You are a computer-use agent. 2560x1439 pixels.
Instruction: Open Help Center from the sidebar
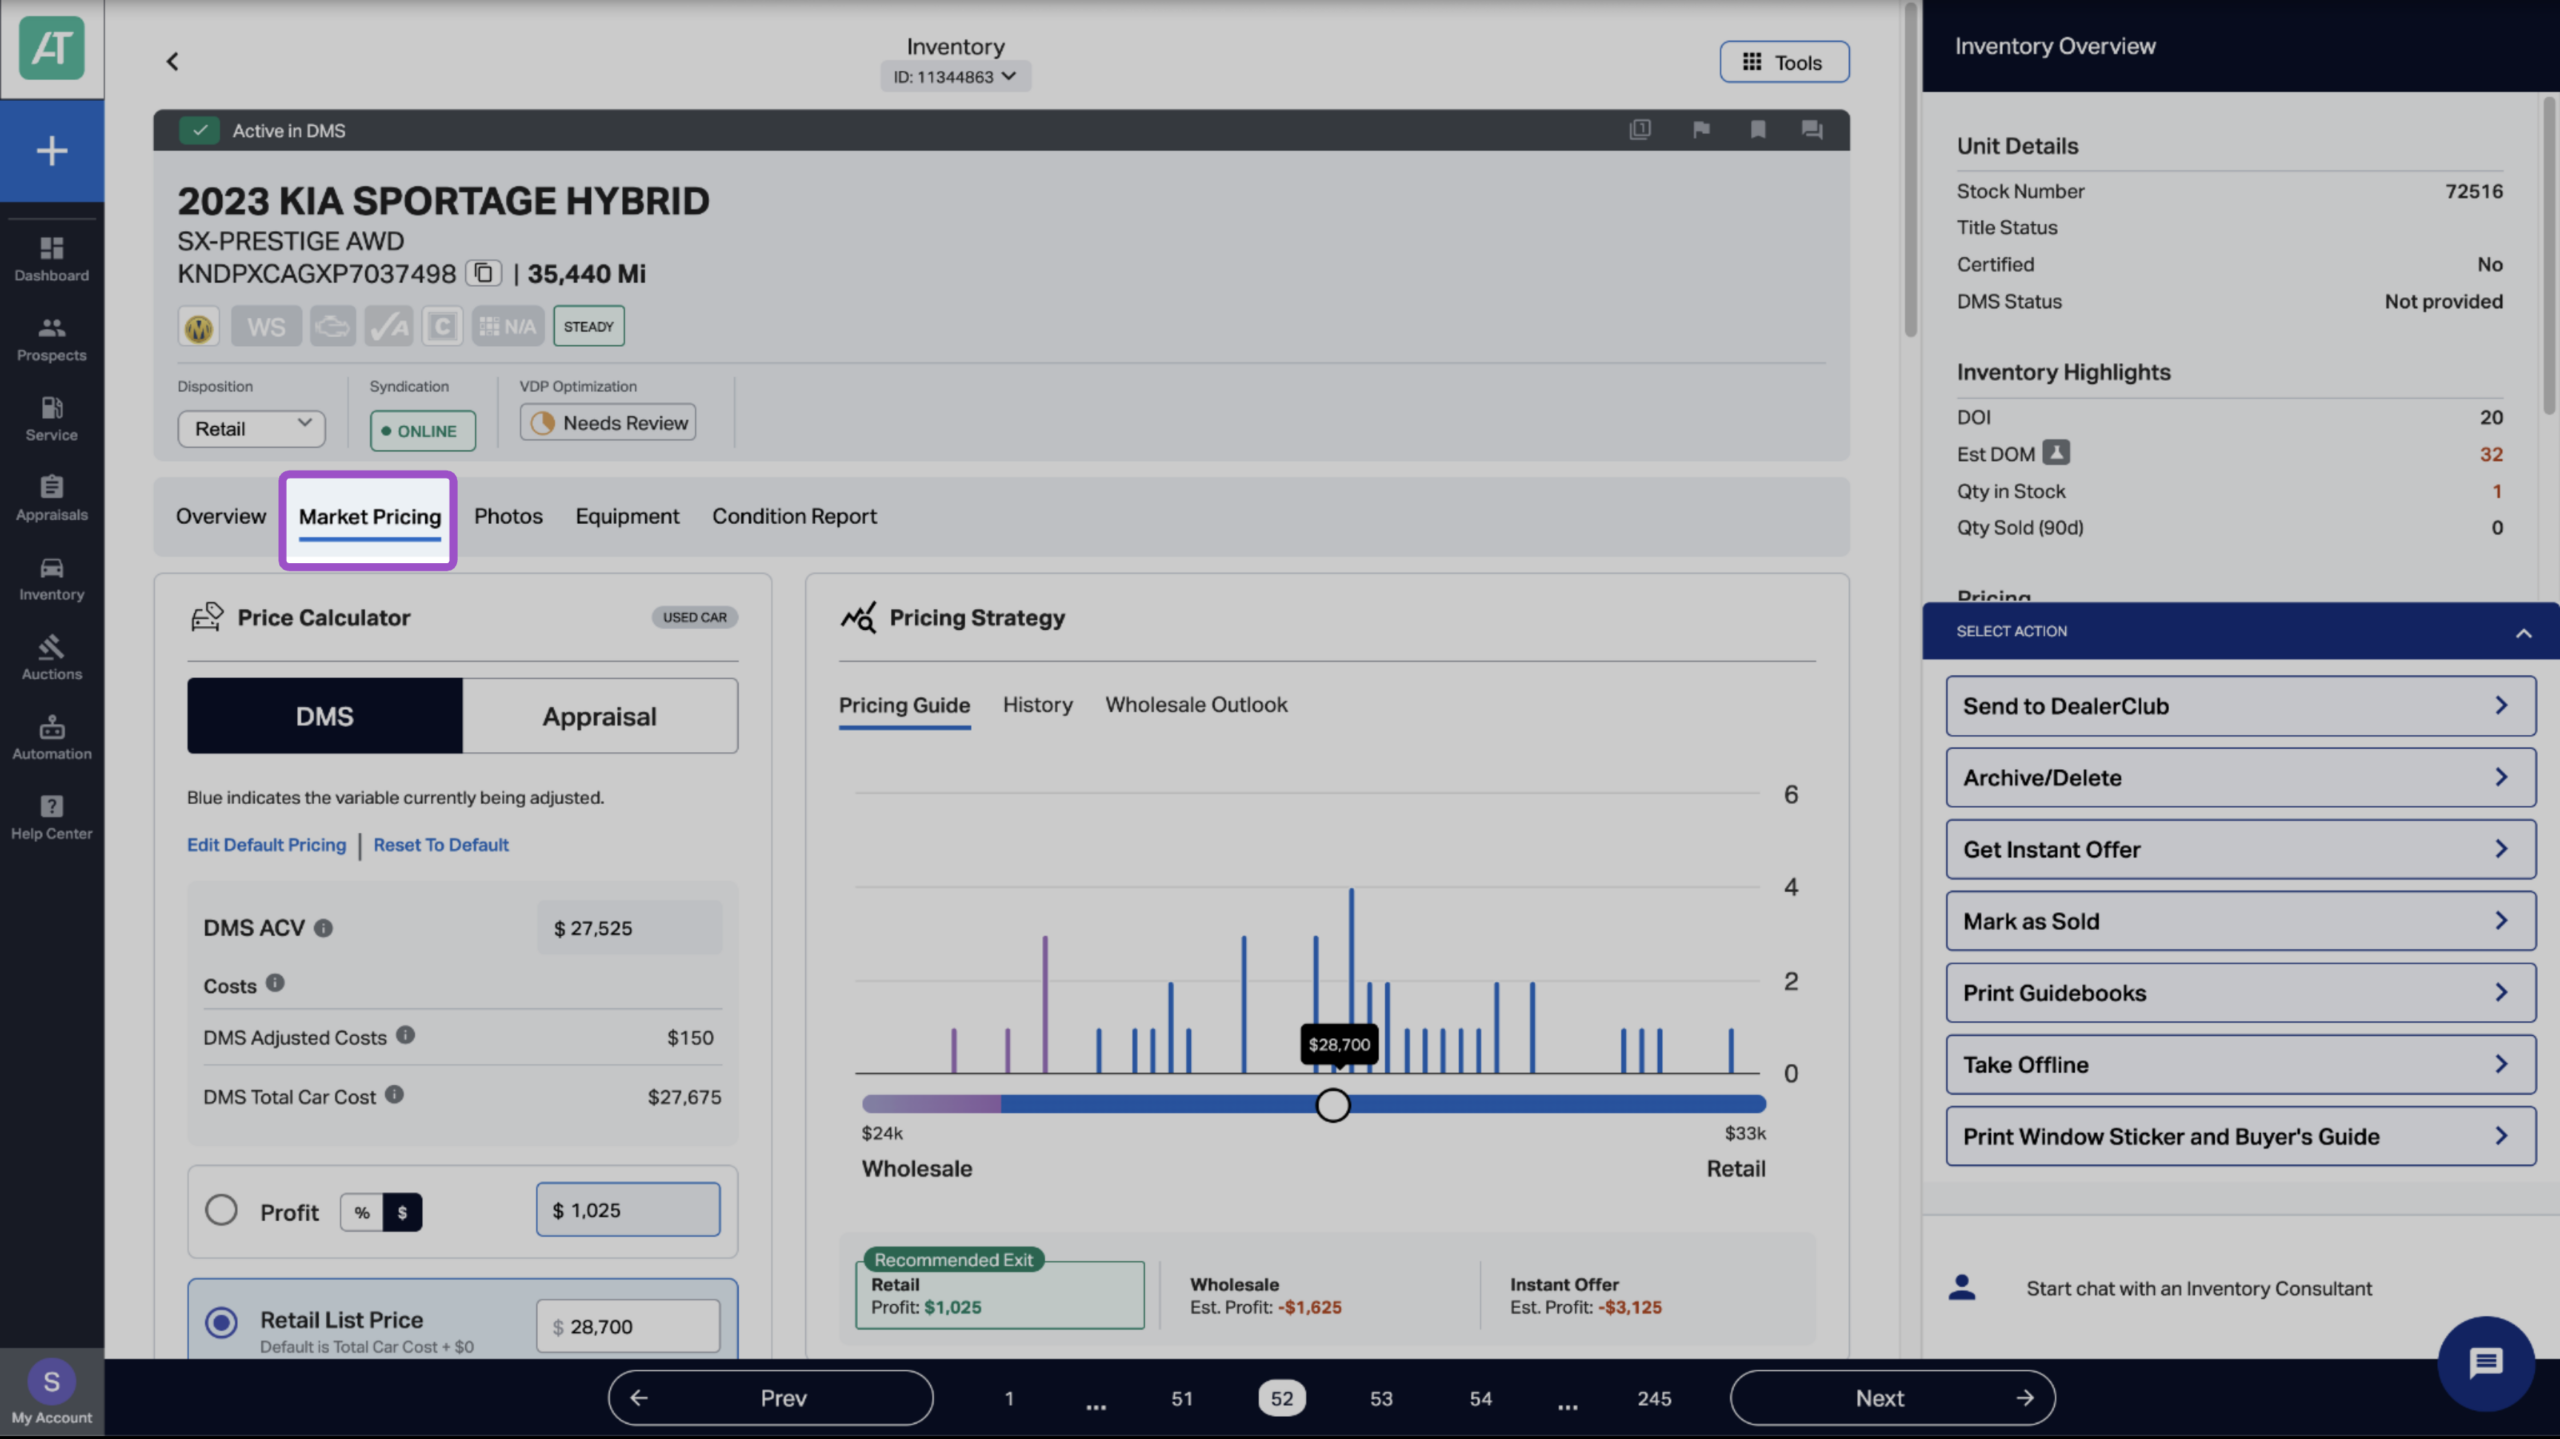point(51,818)
